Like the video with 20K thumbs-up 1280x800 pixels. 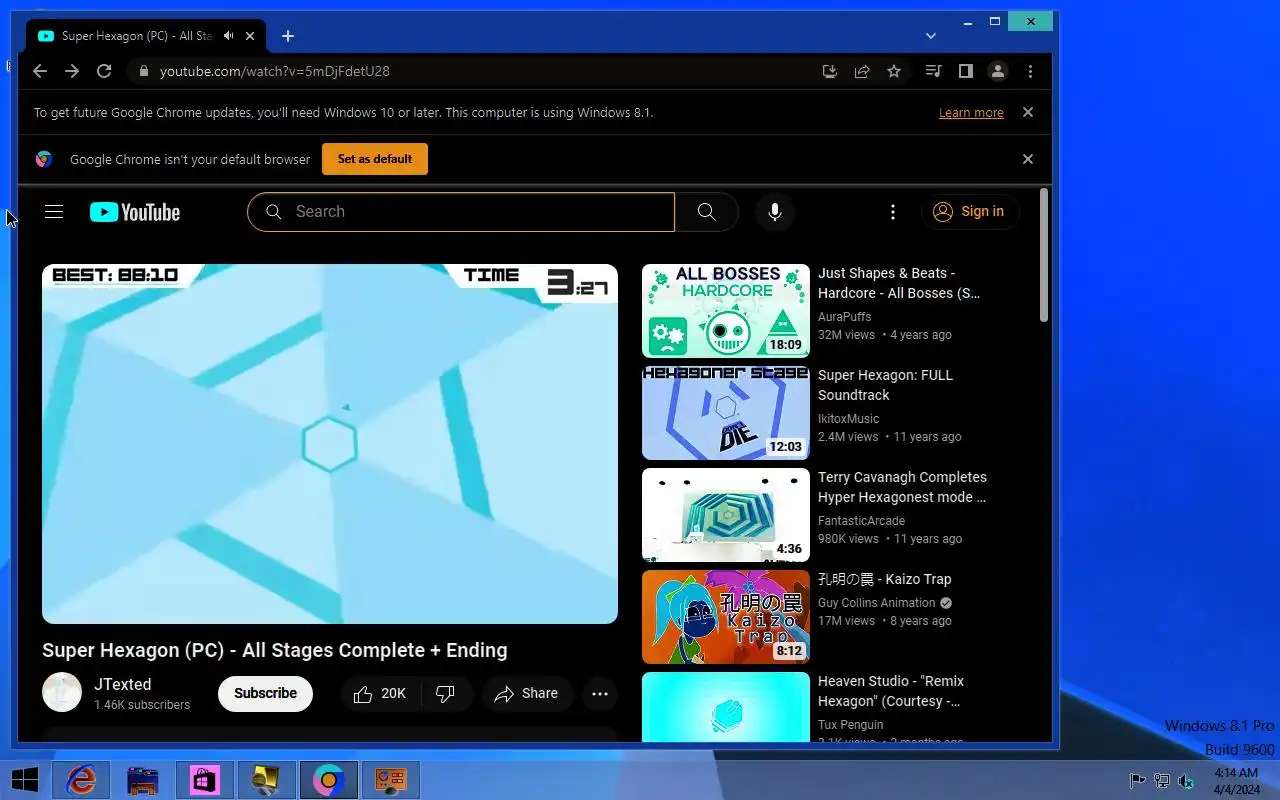pyautogui.click(x=381, y=694)
